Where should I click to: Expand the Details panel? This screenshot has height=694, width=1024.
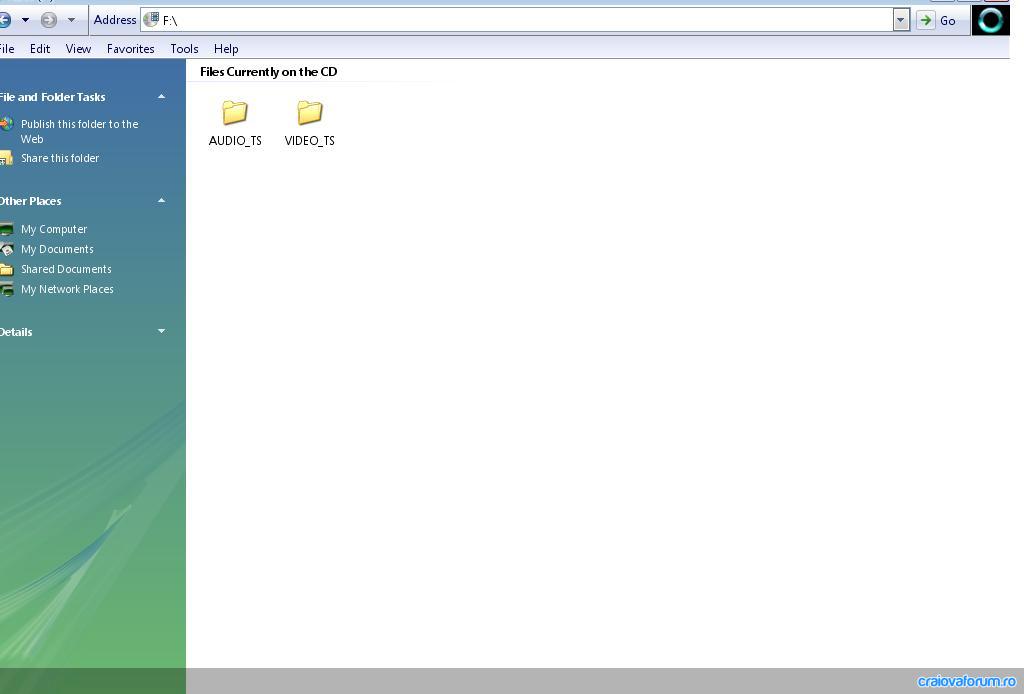pos(161,331)
